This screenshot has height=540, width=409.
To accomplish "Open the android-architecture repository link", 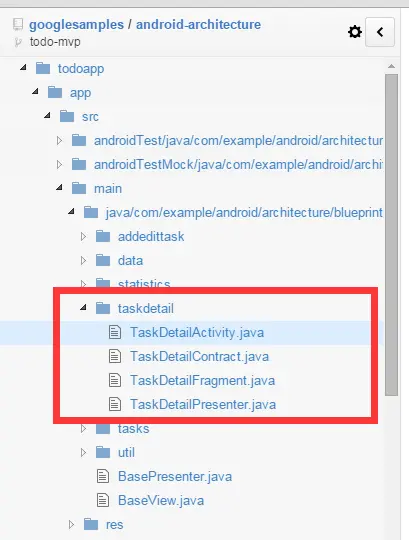I will (x=198, y=25).
